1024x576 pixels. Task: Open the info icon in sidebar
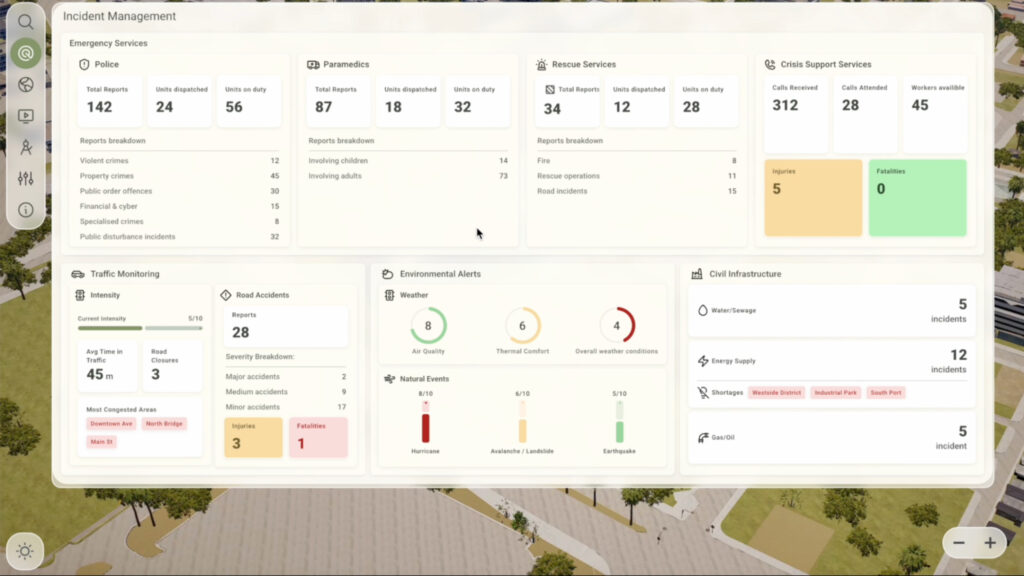click(x=25, y=210)
